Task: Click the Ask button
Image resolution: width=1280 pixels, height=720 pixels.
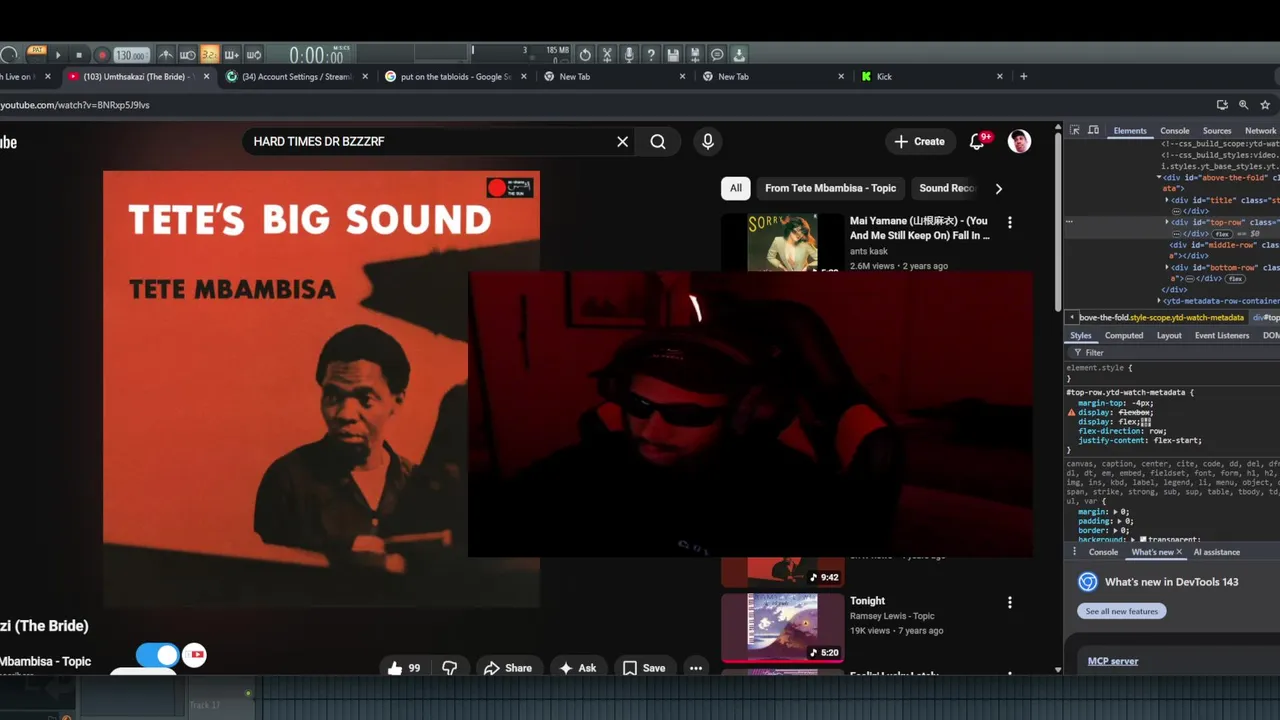Action: tap(578, 668)
